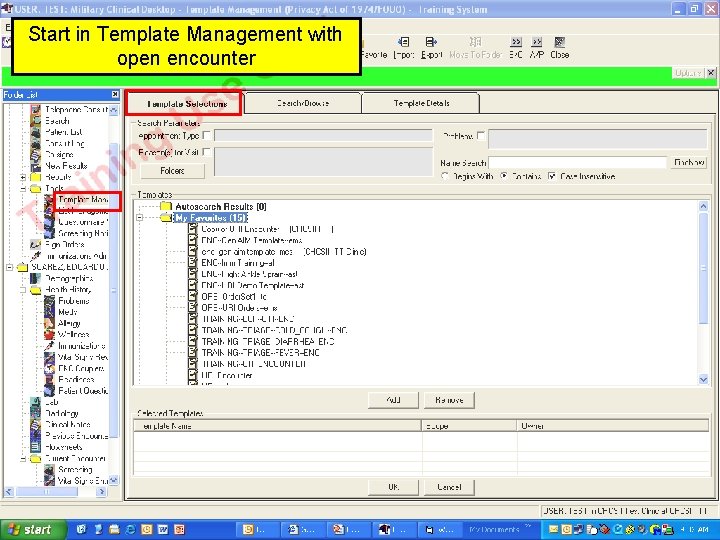The height and width of the screenshot is (540, 720).
Task: Switch to the Search/Browse tab
Action: (x=303, y=103)
